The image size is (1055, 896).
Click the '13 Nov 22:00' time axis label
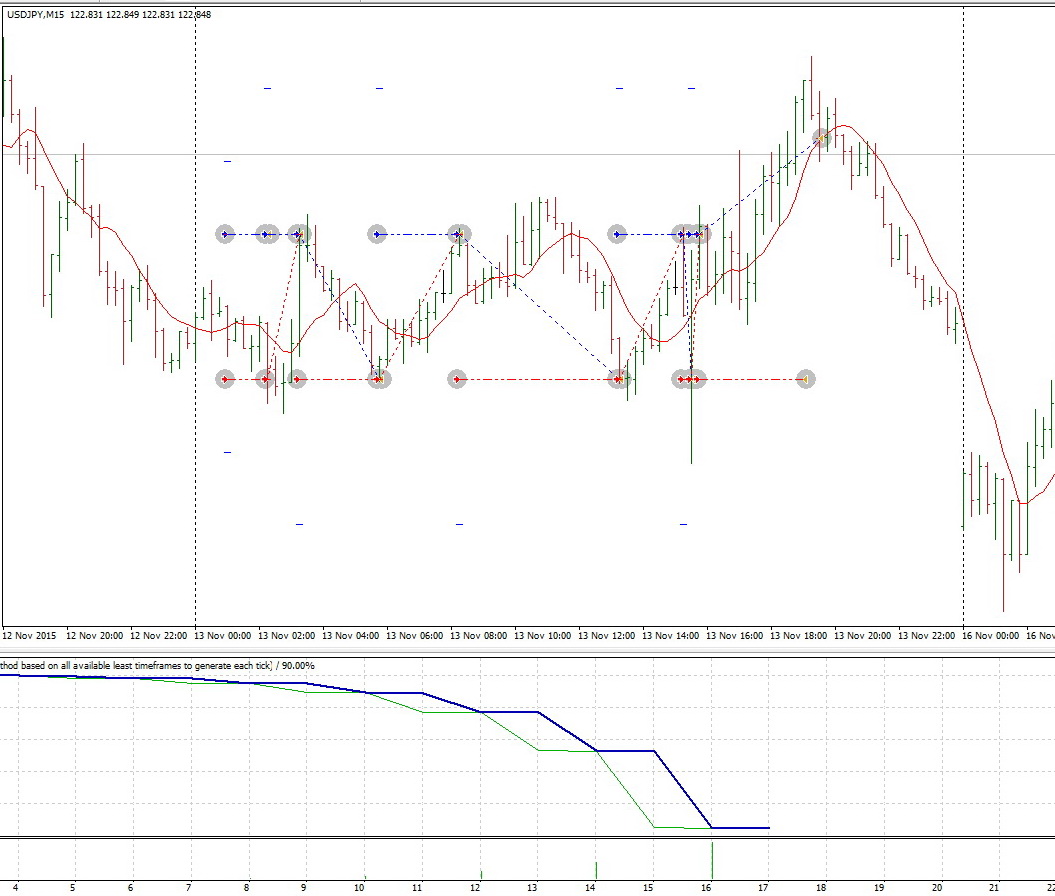point(926,636)
